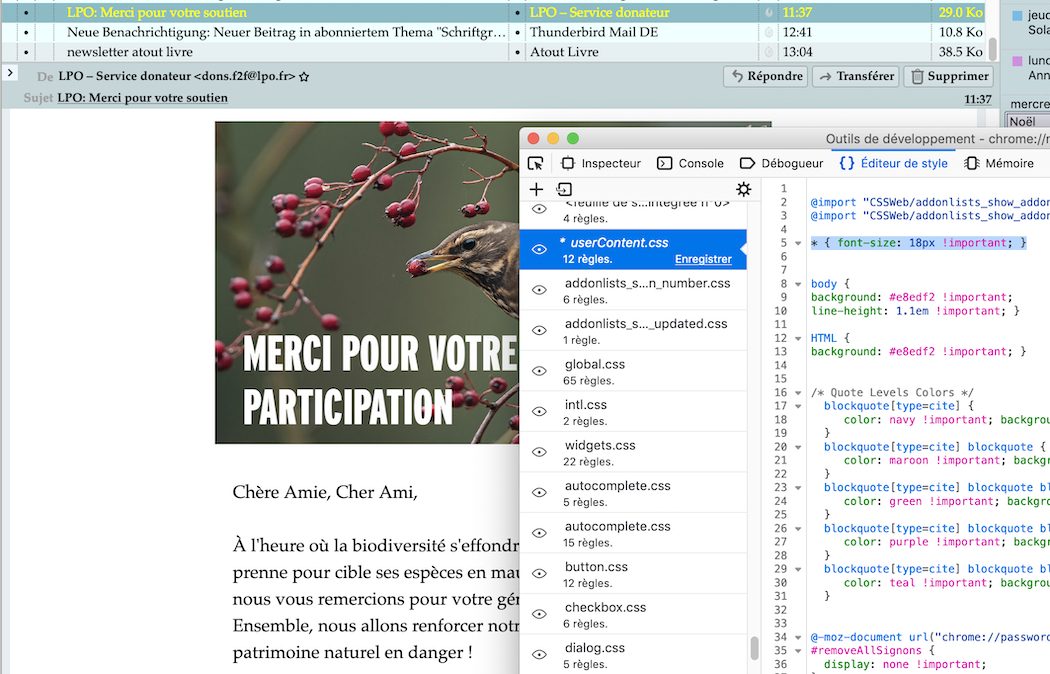Collapse the blockquote rule at line 17

797,406
